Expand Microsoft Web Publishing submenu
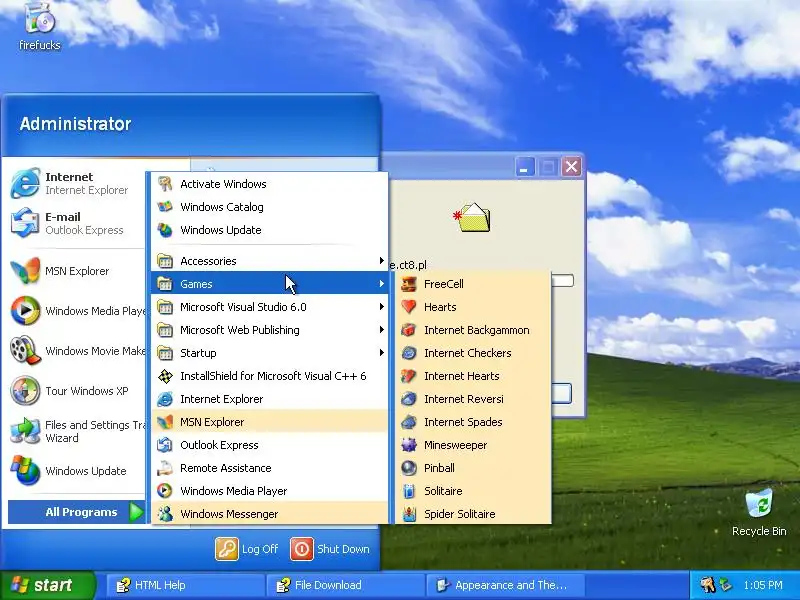The width and height of the screenshot is (800, 600). pos(269,330)
